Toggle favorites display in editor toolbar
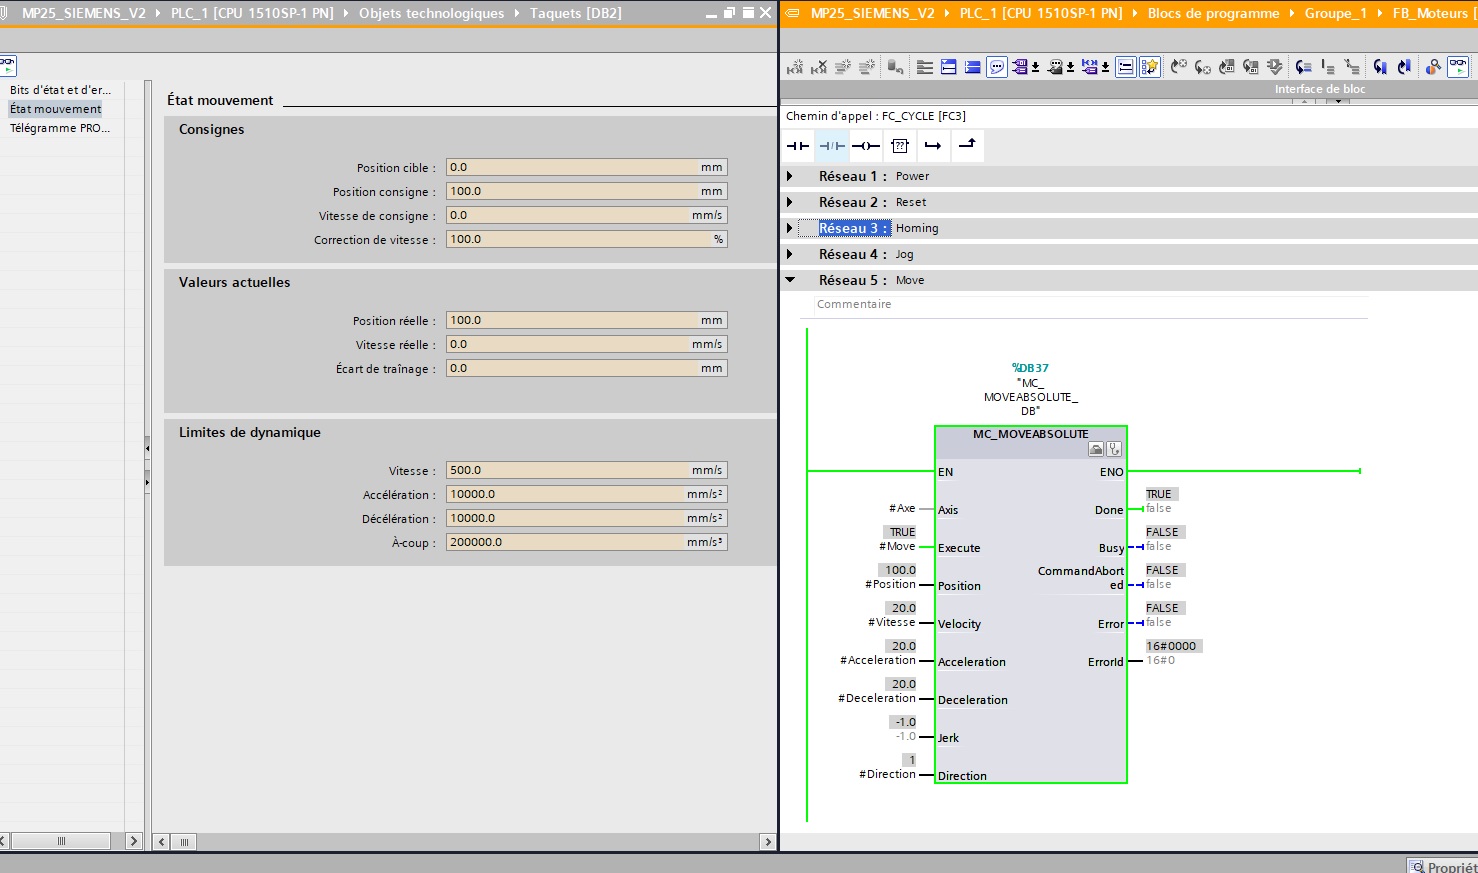Screen dimensions: 1478x873 coord(1150,67)
